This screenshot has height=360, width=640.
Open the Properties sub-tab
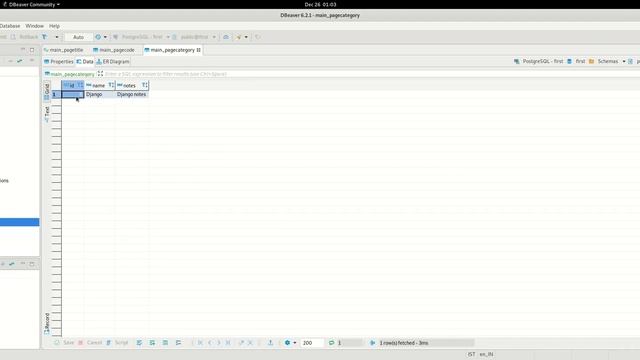coord(59,62)
